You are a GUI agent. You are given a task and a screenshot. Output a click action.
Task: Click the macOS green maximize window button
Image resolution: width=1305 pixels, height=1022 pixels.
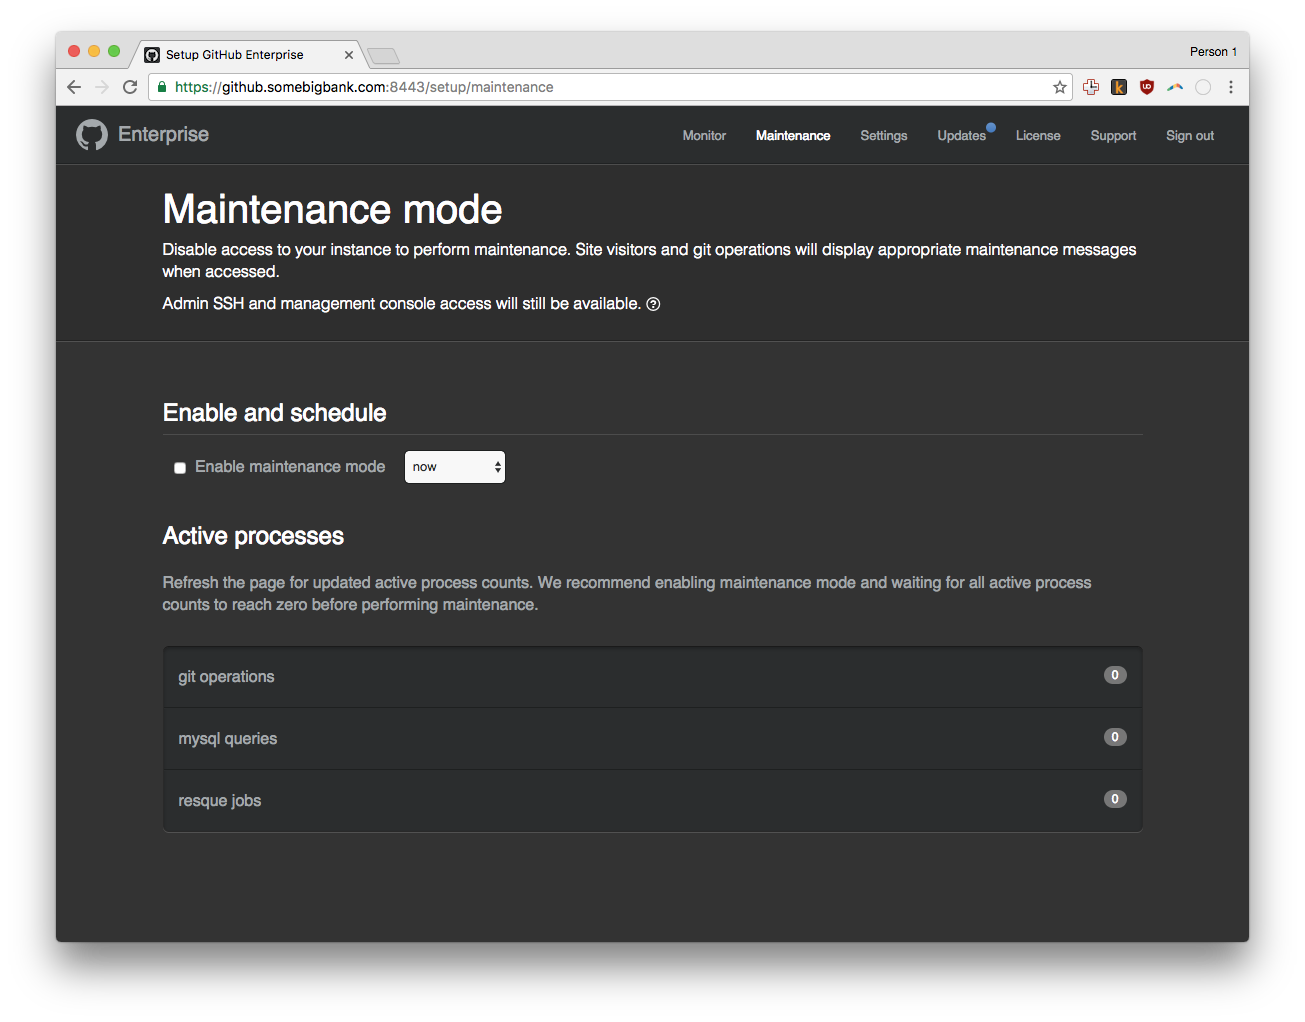tap(114, 51)
